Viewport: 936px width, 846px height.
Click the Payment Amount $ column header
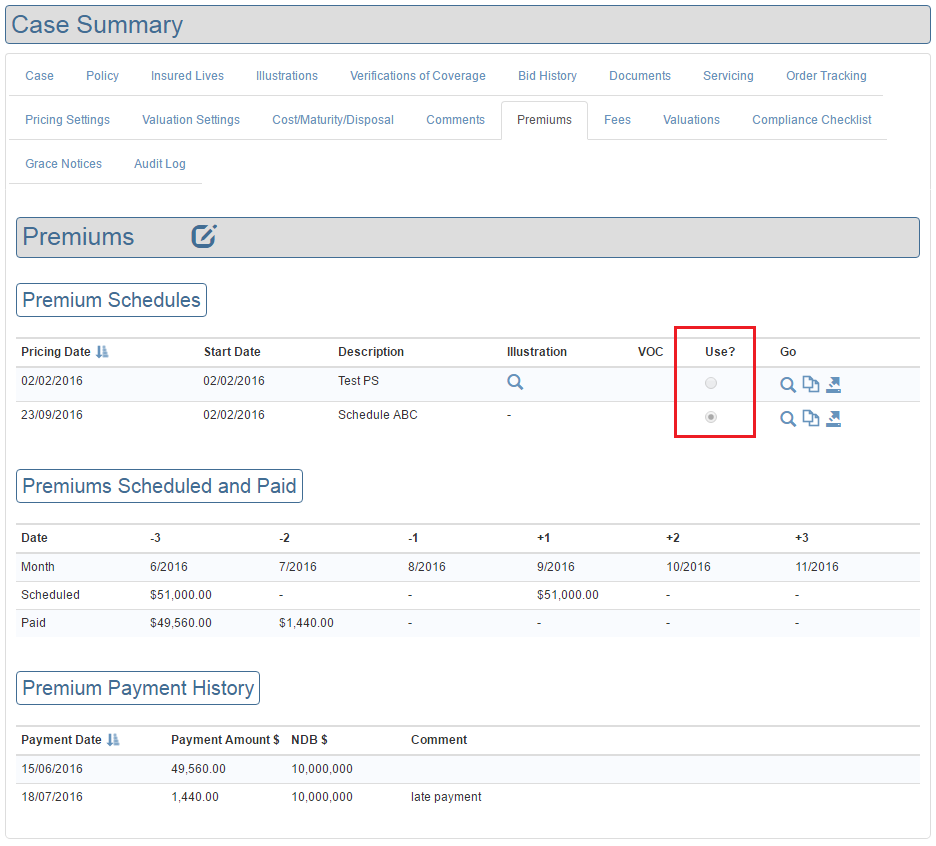[225, 740]
